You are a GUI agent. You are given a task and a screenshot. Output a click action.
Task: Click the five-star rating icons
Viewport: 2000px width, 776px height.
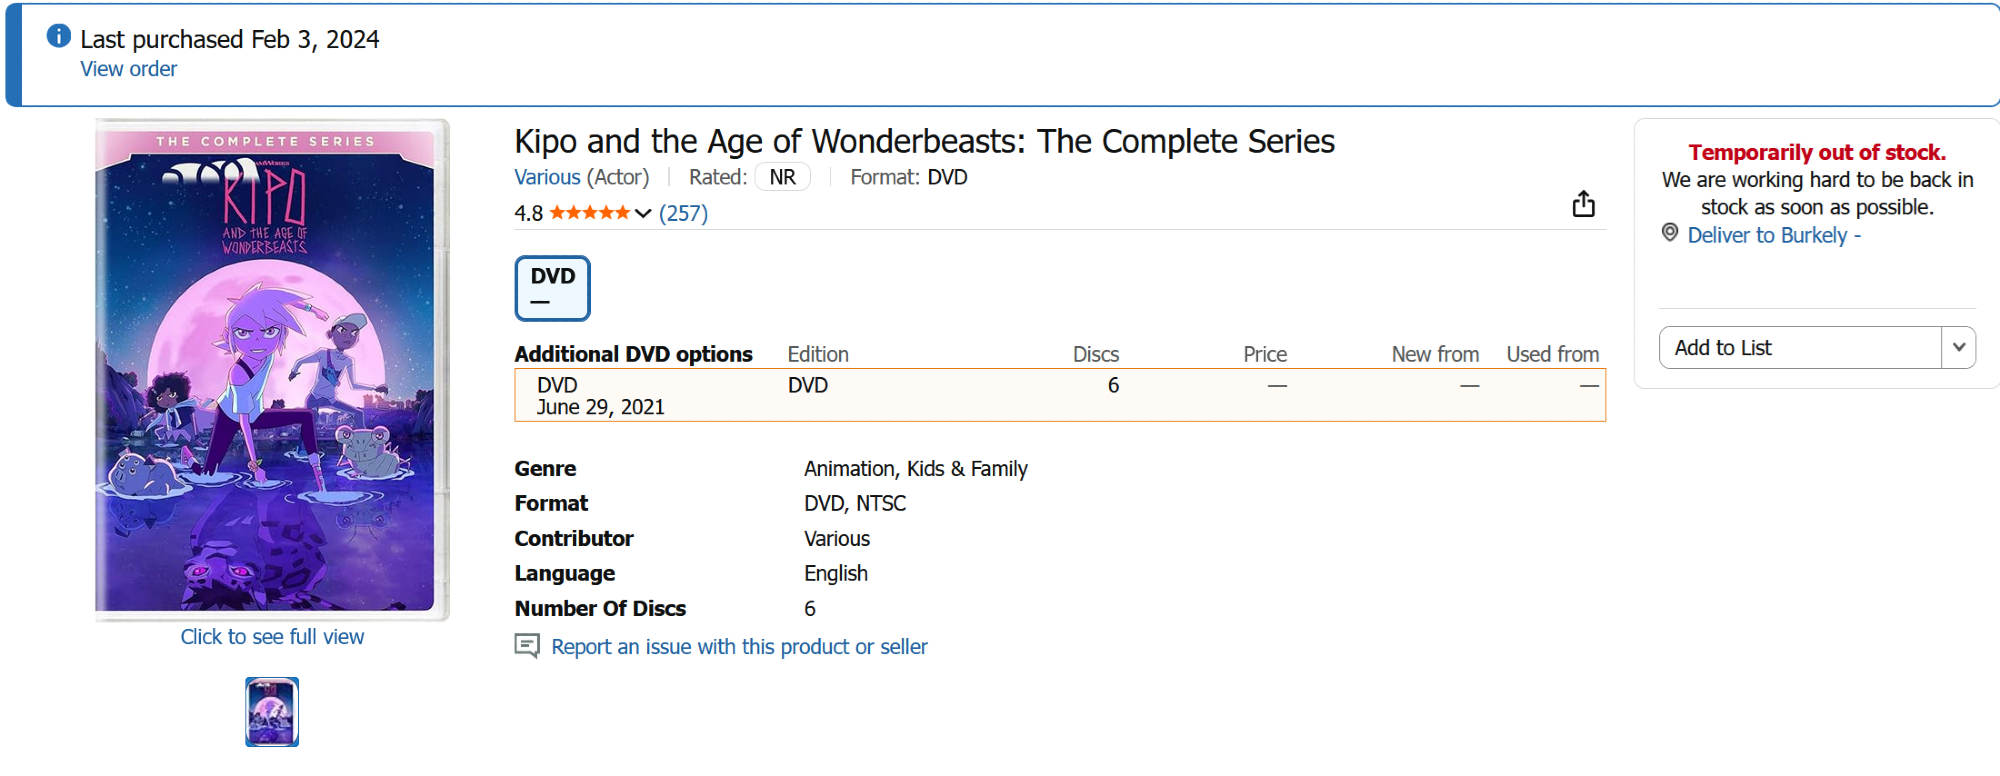(589, 213)
